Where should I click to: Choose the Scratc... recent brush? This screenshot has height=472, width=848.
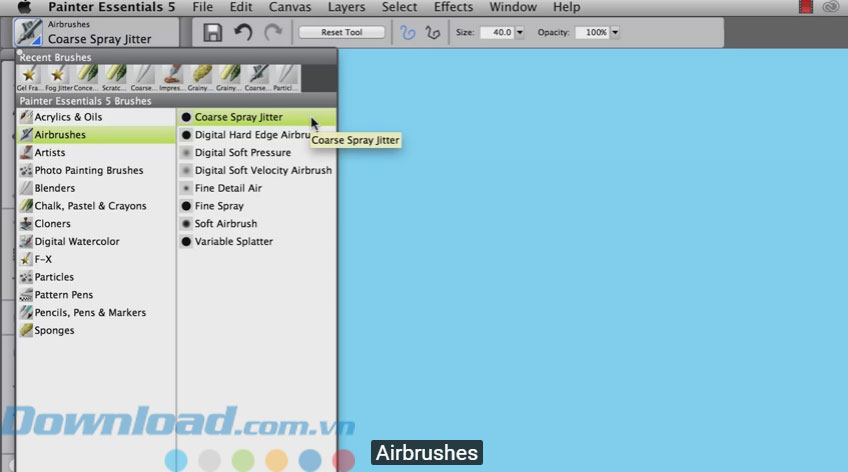(114, 78)
